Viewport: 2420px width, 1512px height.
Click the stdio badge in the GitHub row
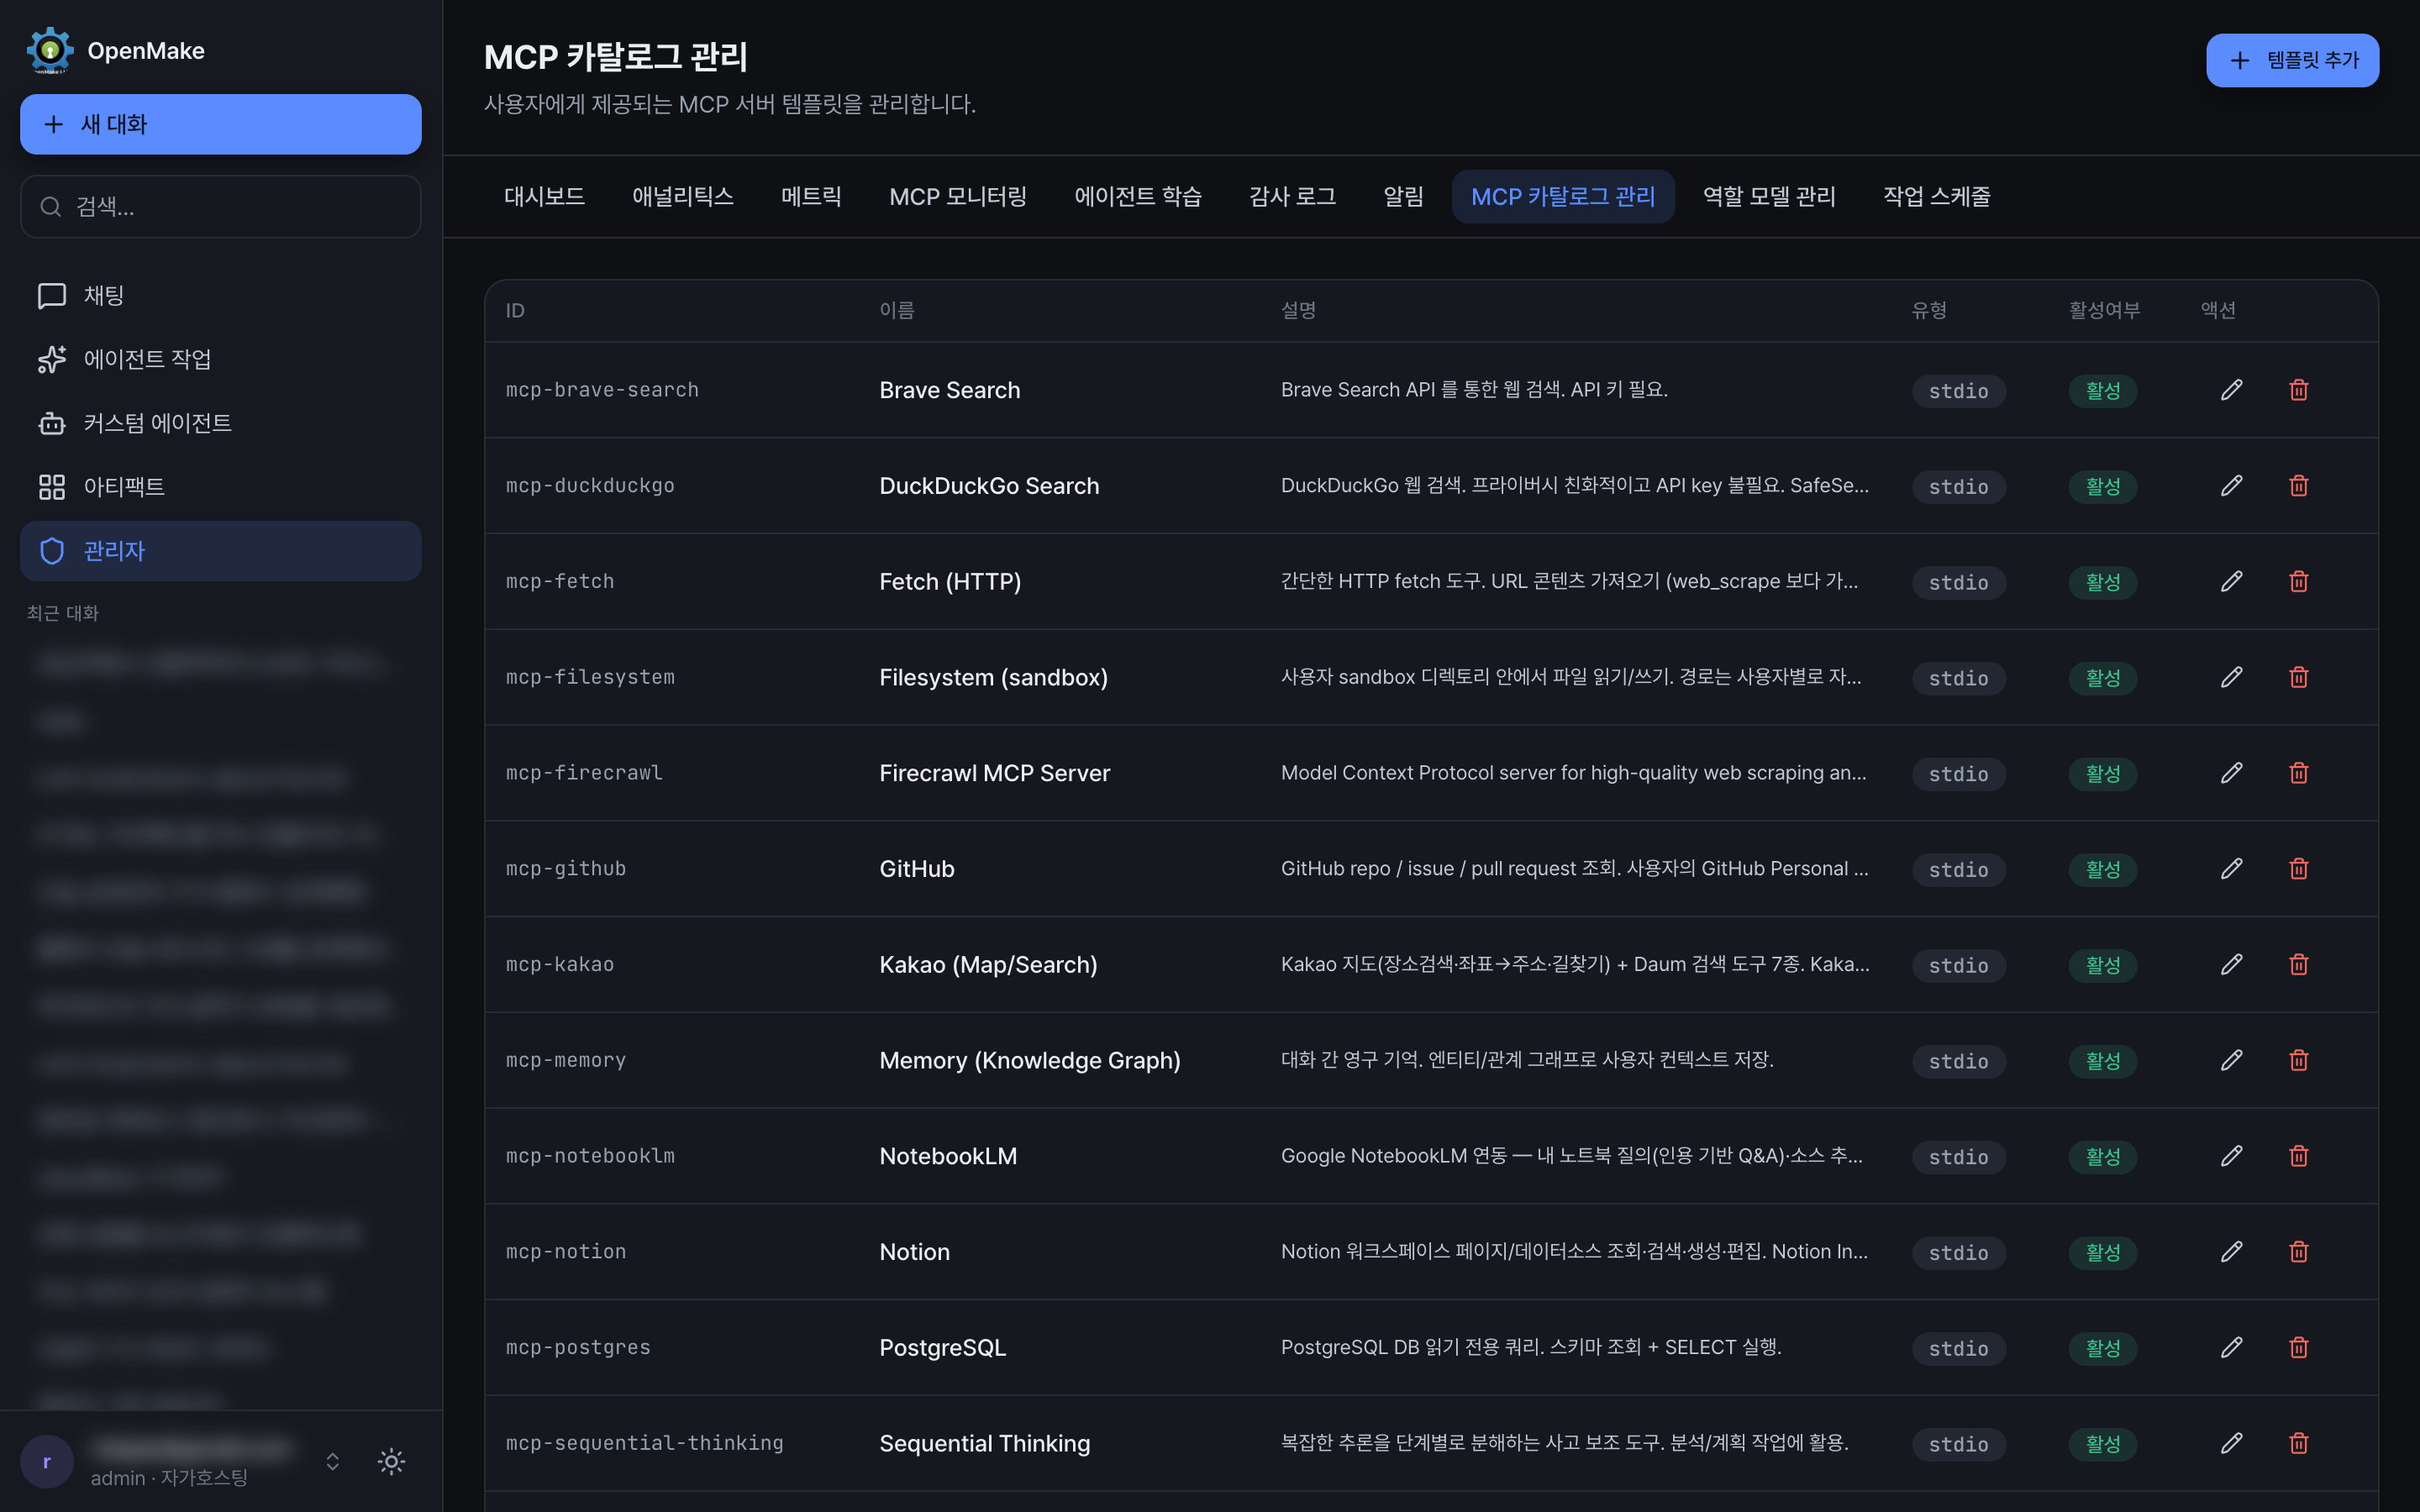(1958, 870)
